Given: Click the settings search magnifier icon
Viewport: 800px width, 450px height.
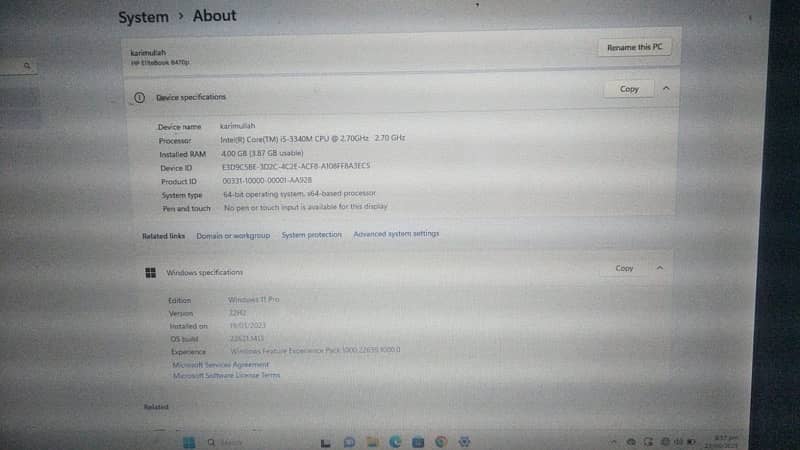Looking at the screenshot, I should pos(27,66).
